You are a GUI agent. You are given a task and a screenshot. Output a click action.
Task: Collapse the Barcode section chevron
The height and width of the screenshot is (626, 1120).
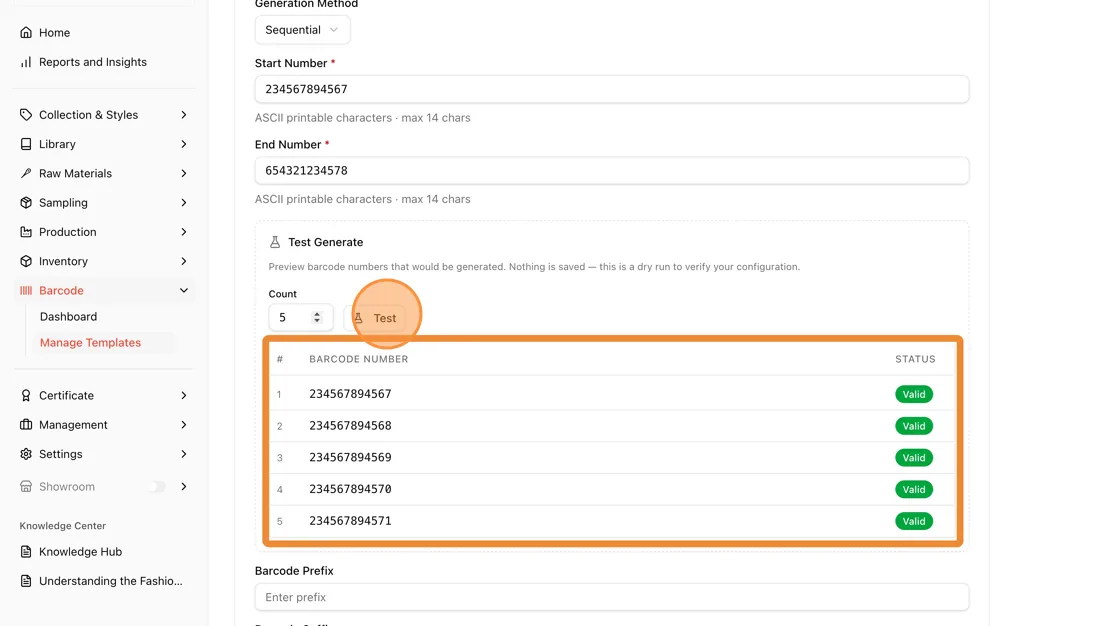(x=184, y=290)
